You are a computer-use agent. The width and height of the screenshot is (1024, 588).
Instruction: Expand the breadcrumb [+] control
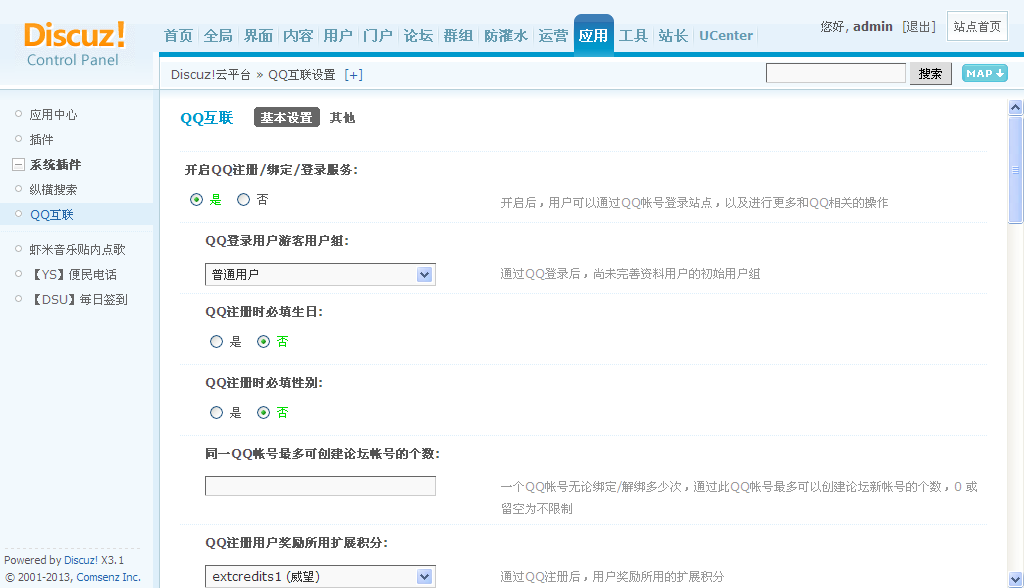pyautogui.click(x=354, y=73)
